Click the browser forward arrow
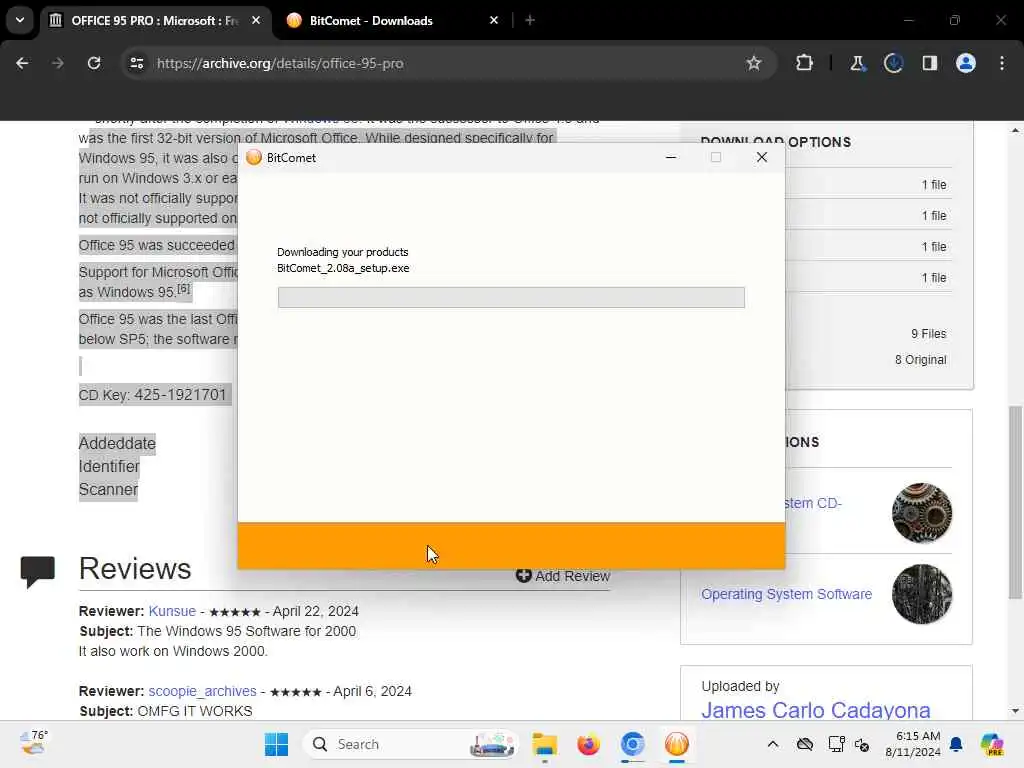The width and height of the screenshot is (1024, 768). click(57, 63)
